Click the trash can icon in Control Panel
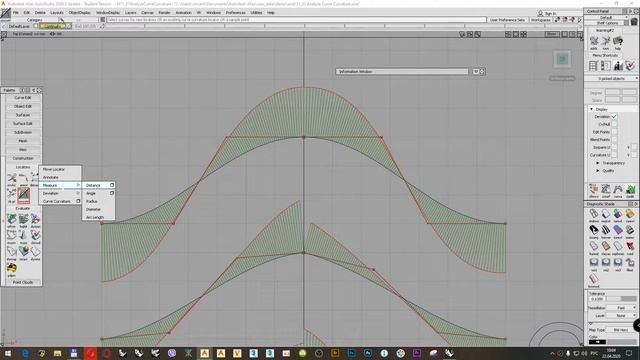This screenshot has height=360, width=640. tap(634, 21)
